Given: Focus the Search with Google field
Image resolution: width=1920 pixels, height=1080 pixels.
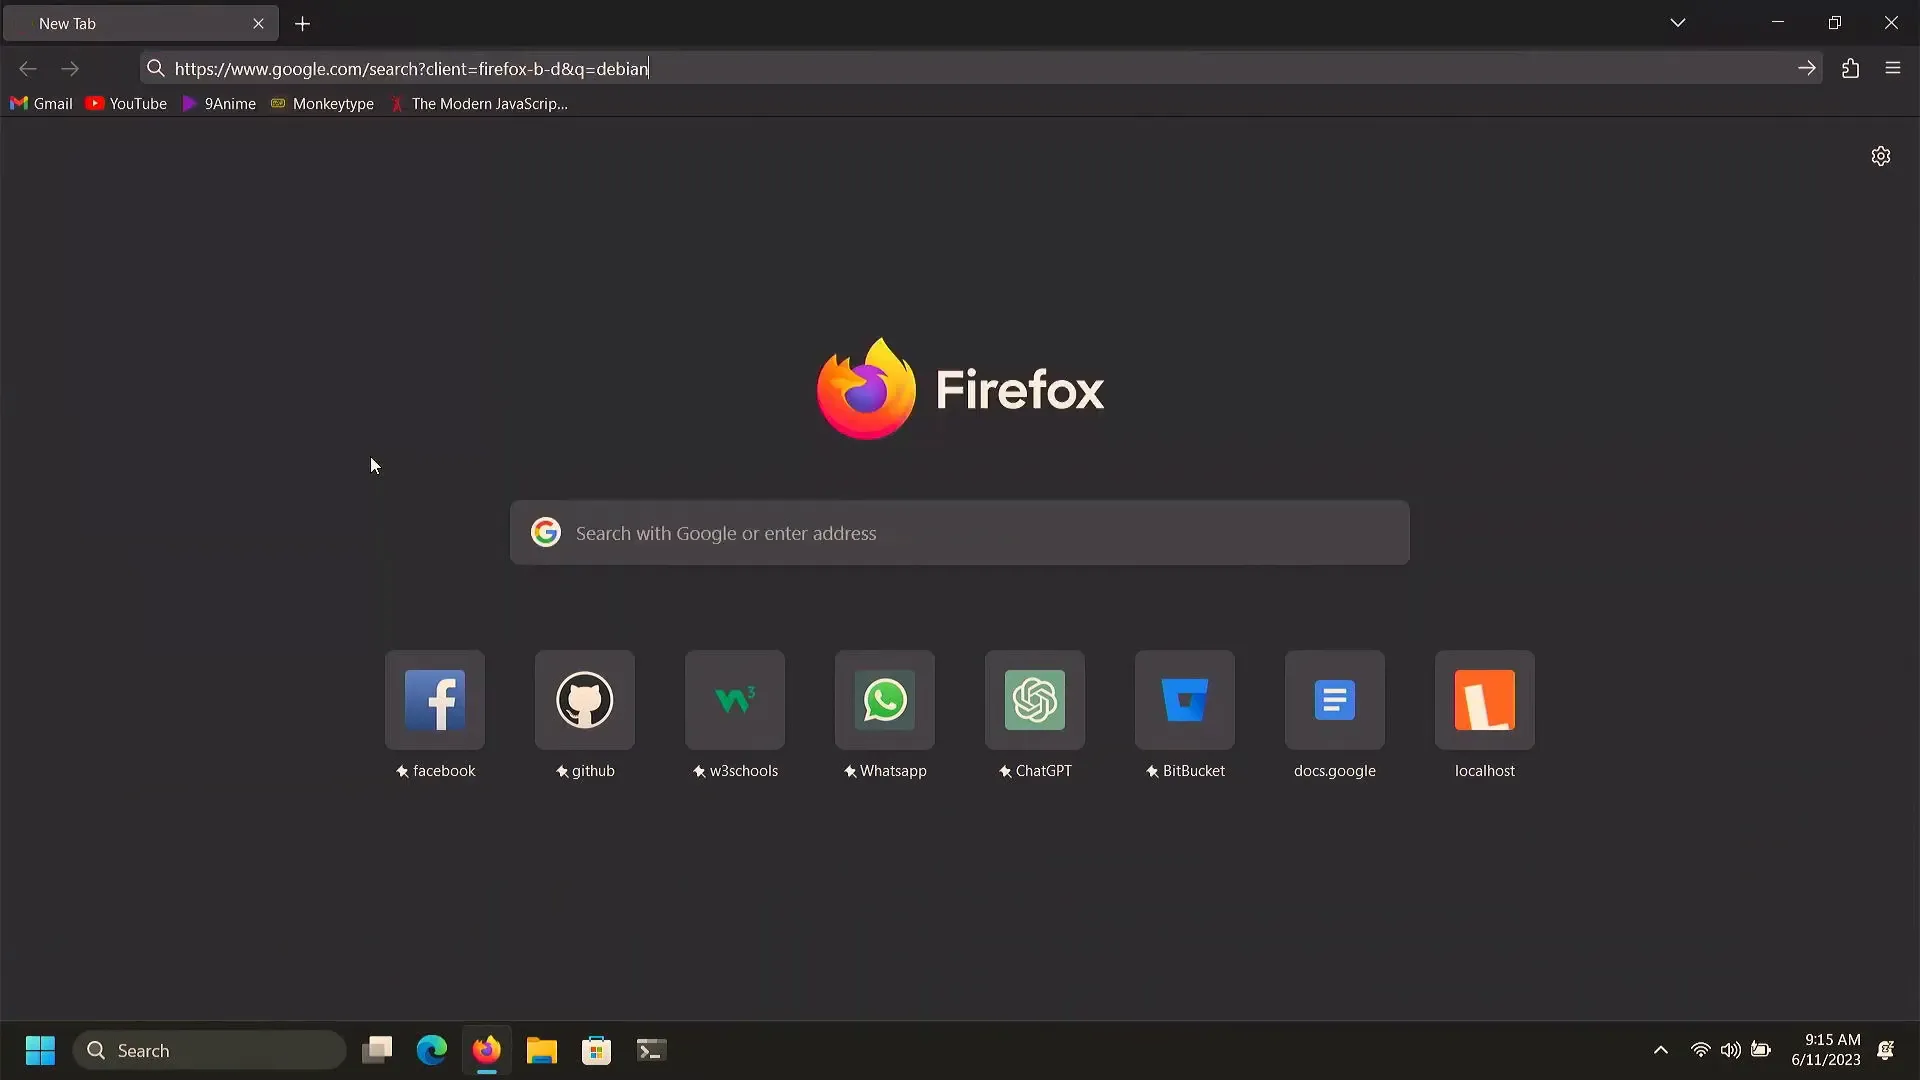Looking at the screenshot, I should pos(960,532).
